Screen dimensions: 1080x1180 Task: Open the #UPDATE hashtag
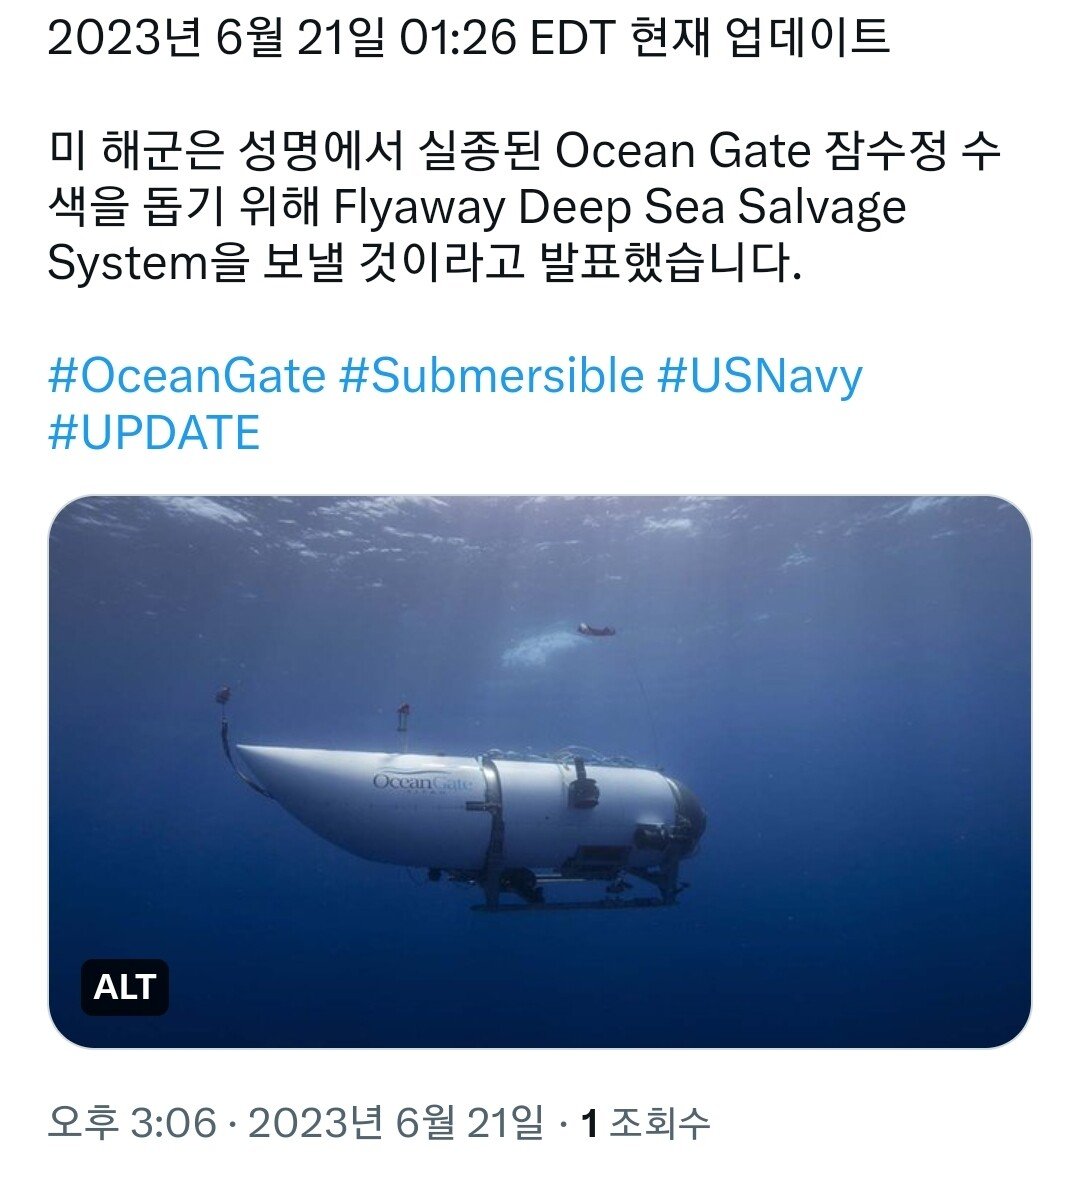[x=154, y=433]
